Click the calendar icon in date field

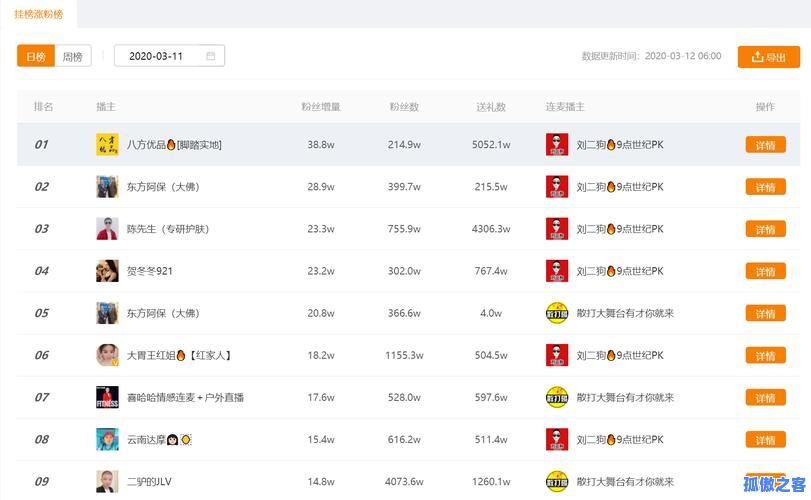(211, 56)
